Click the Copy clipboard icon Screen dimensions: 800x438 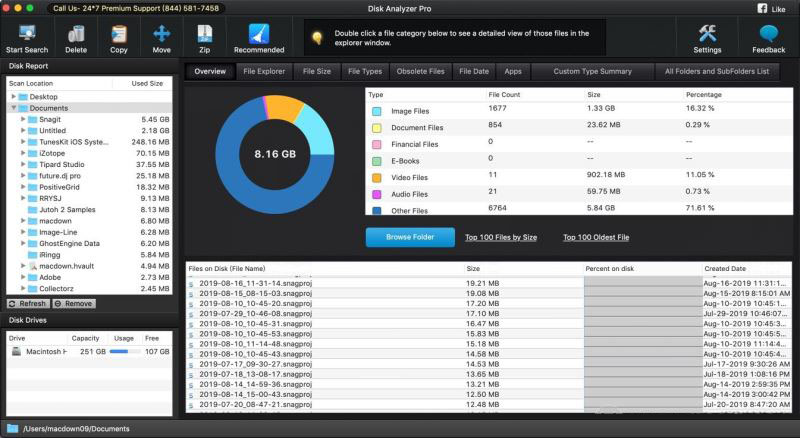[119, 34]
